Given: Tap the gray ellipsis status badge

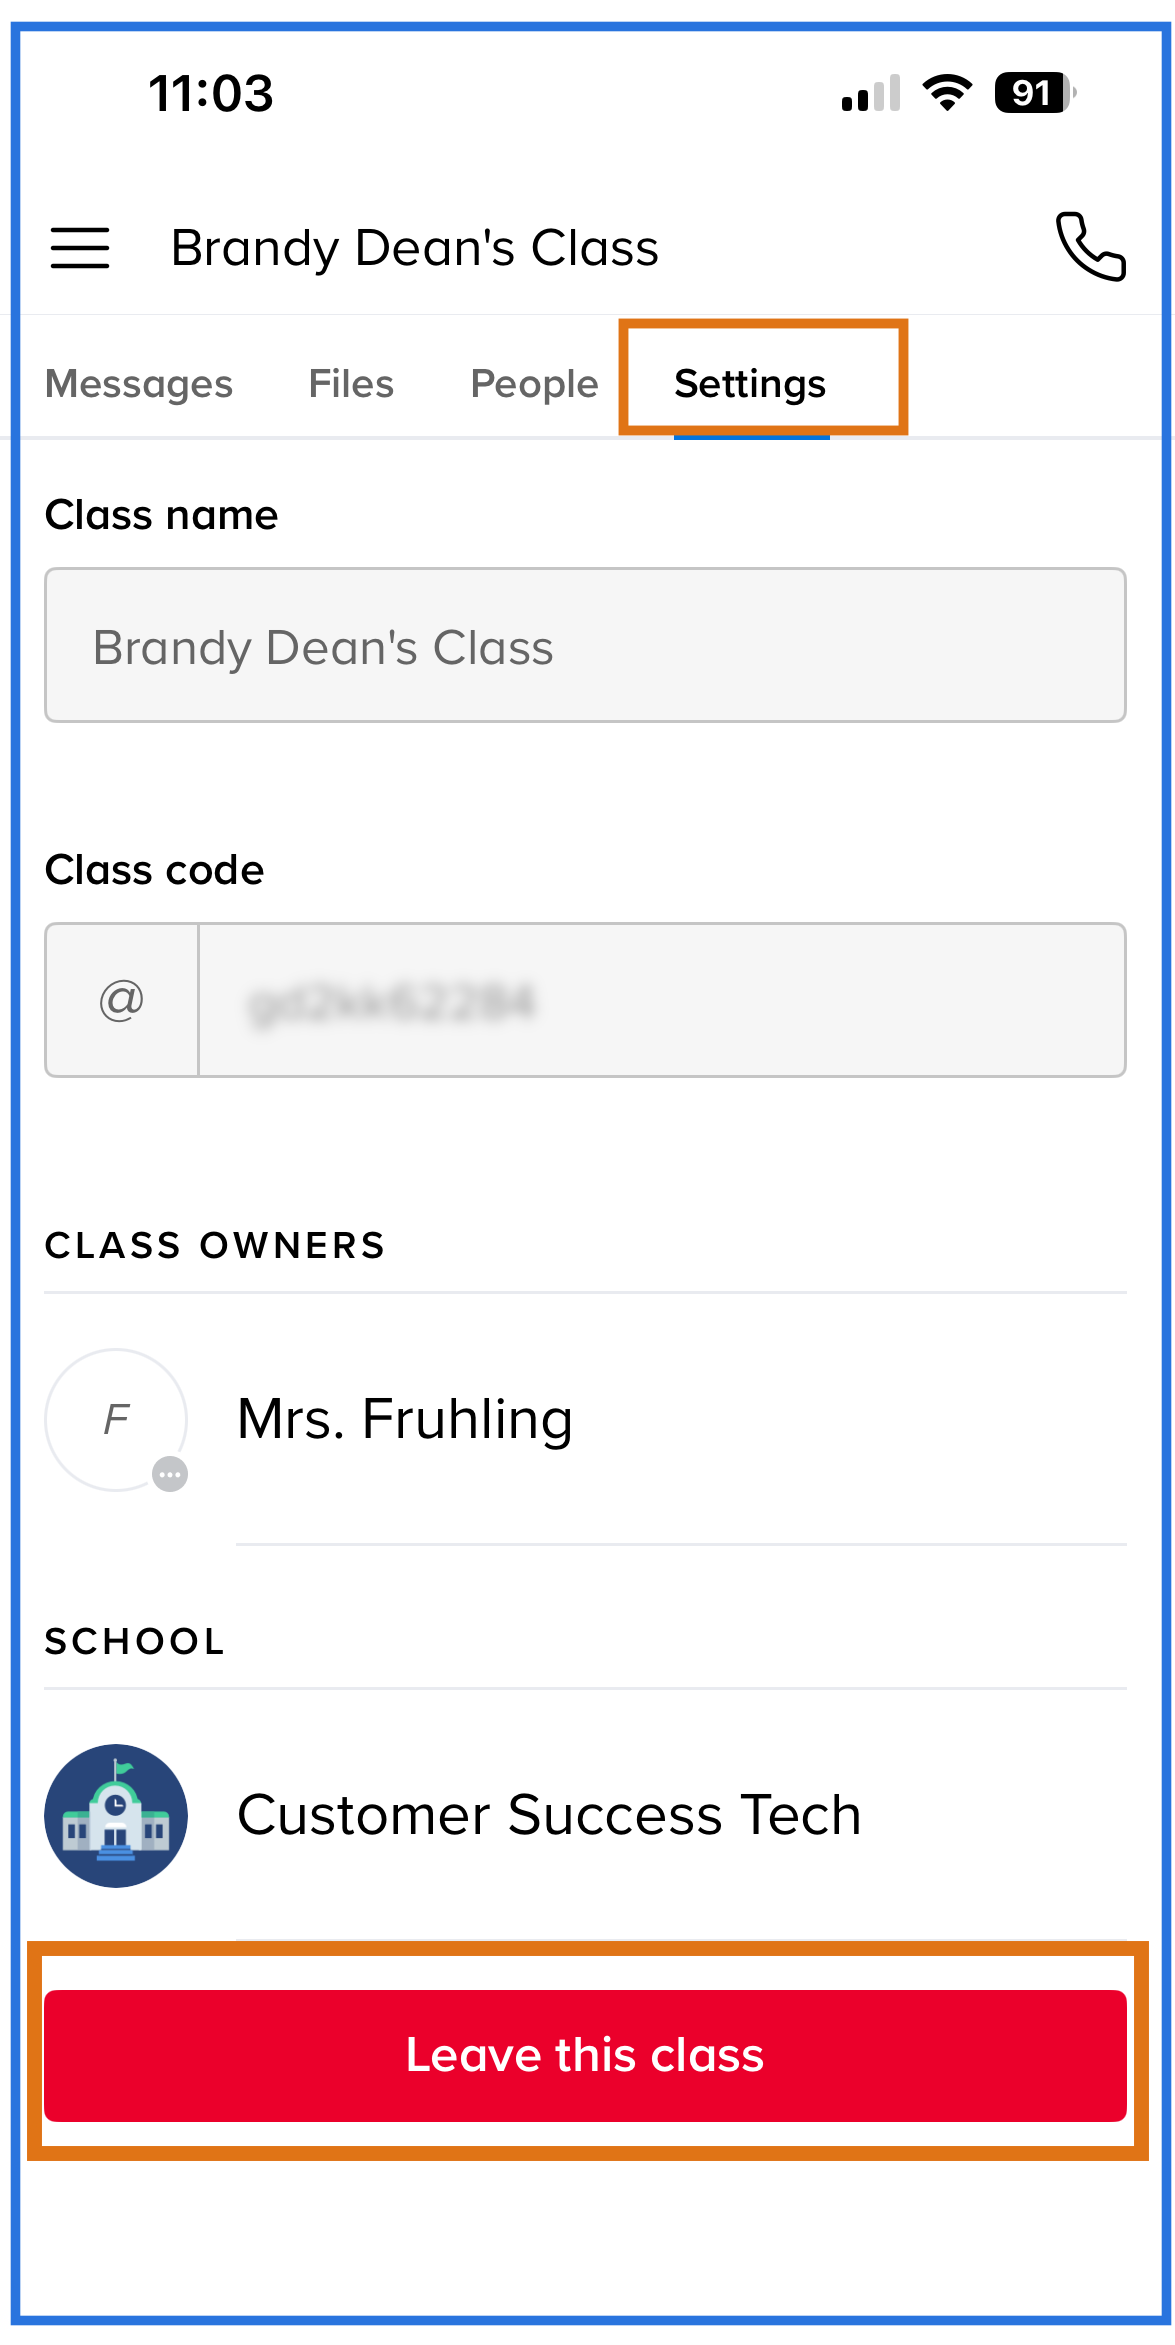Looking at the screenshot, I should 170,1474.
